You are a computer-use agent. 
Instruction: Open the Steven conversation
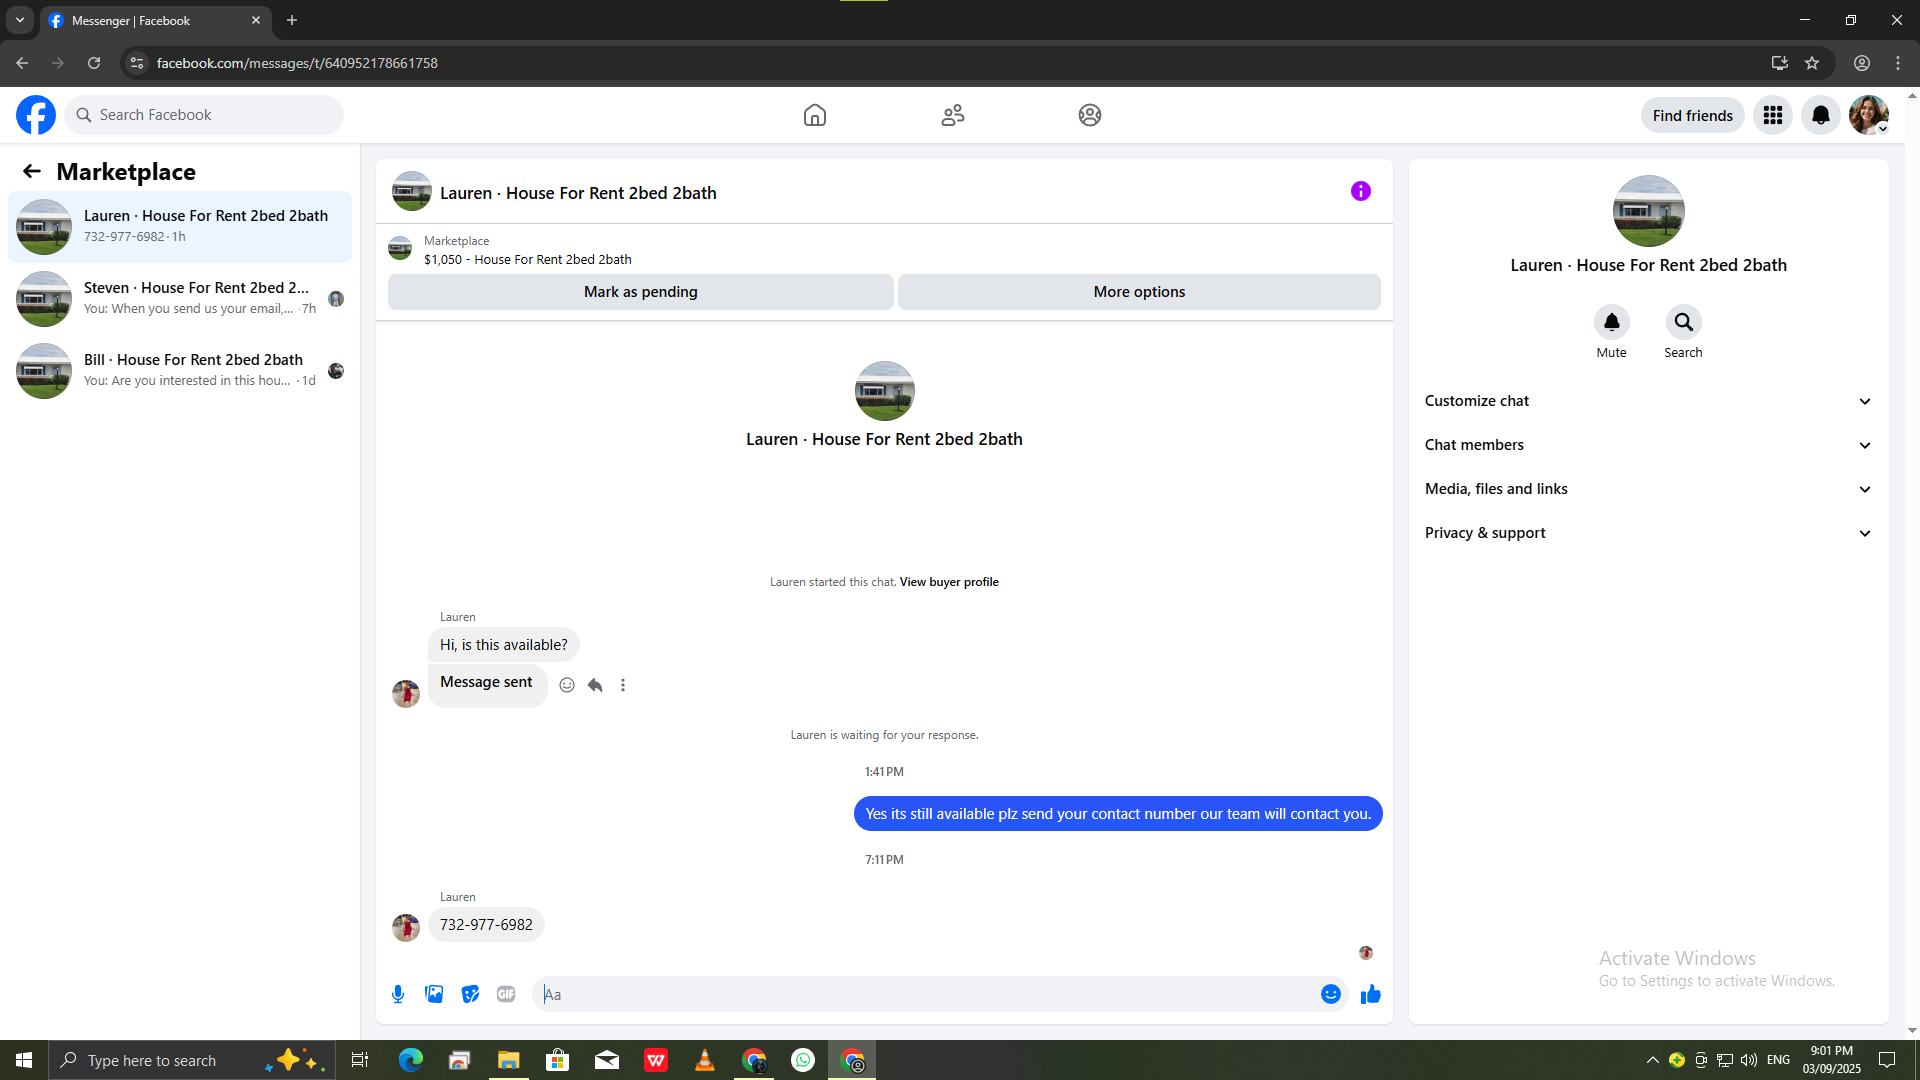click(x=180, y=299)
